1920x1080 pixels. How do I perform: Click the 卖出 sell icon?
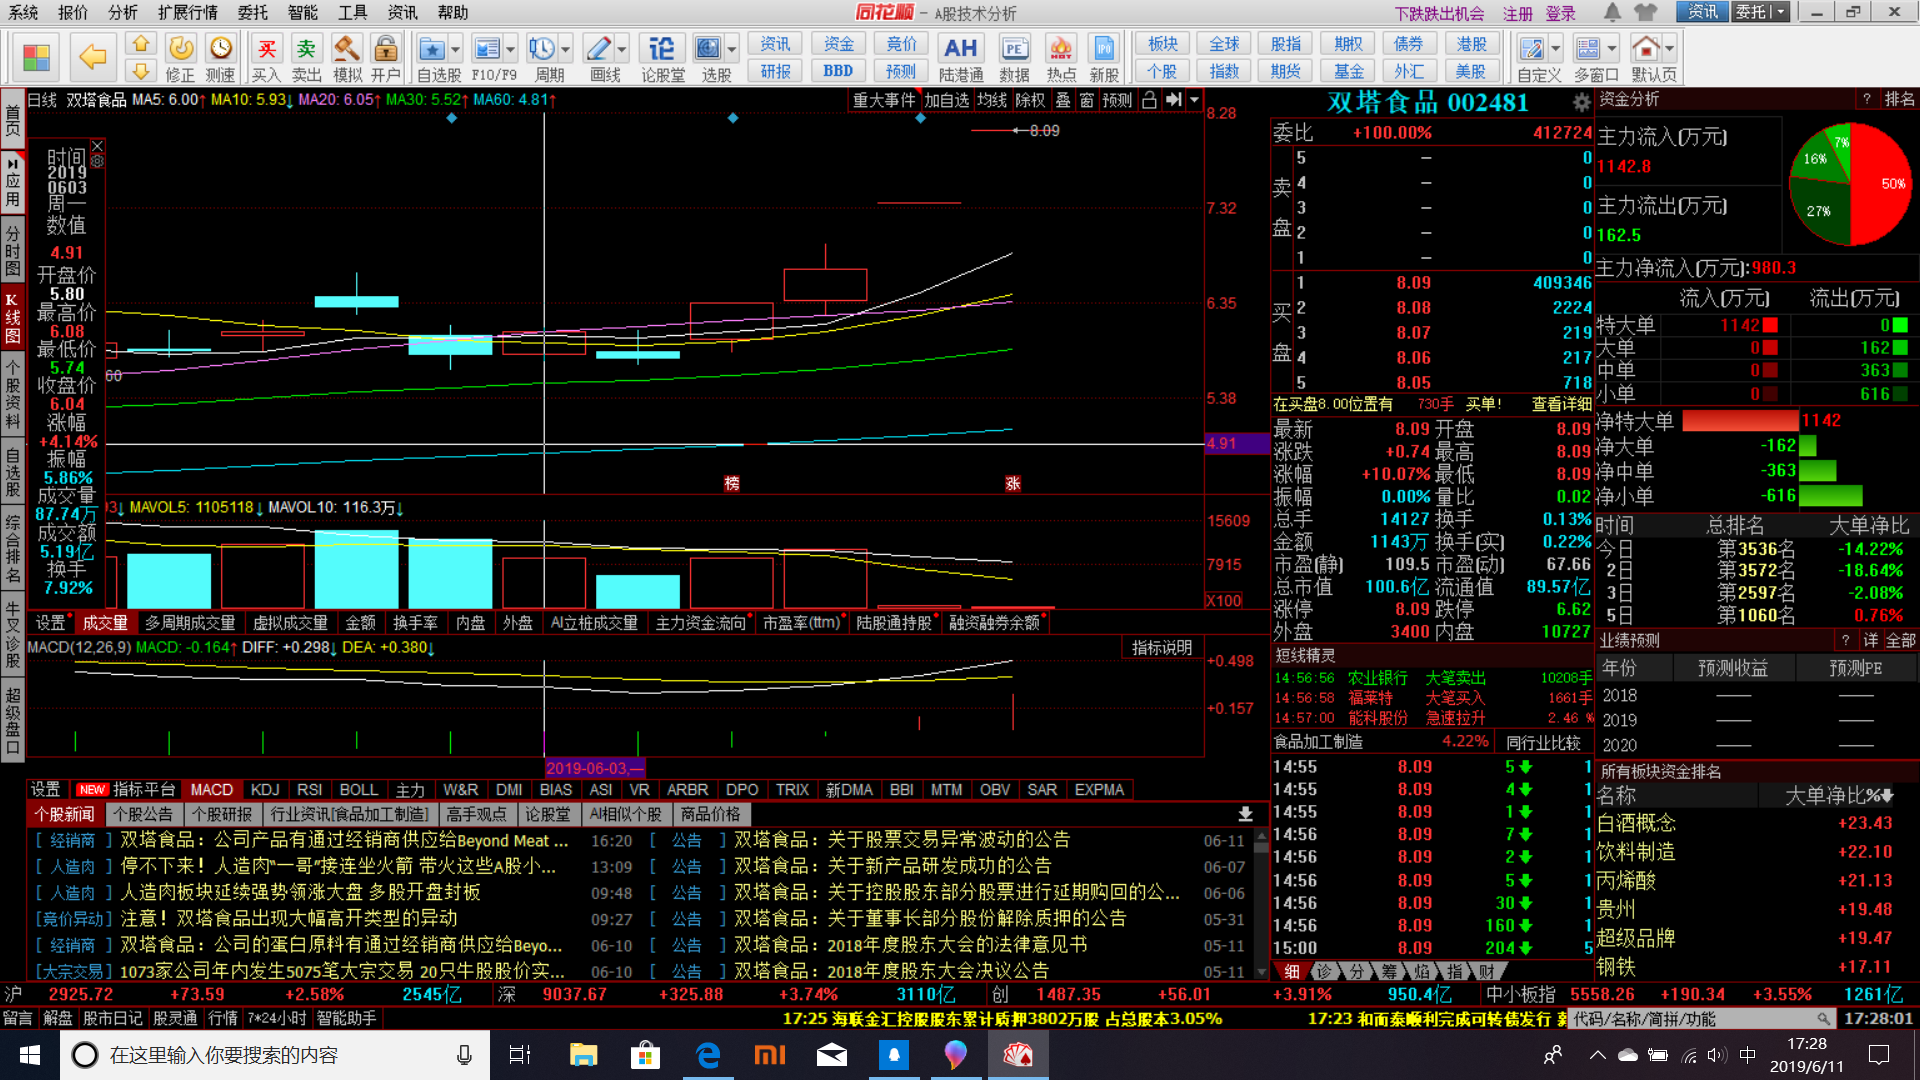tap(306, 57)
